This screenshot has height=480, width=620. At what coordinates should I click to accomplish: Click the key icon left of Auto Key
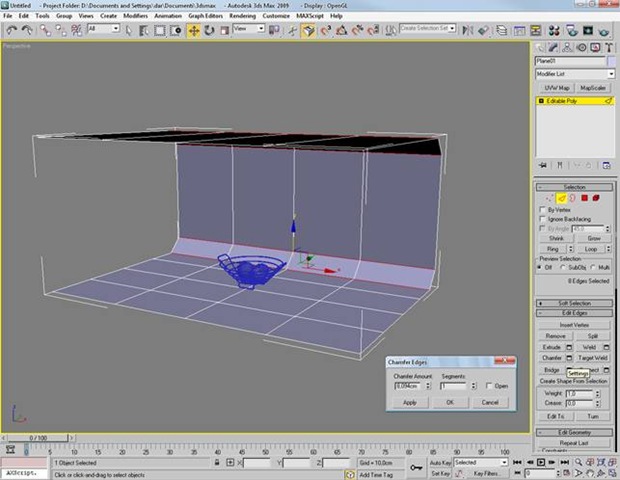point(416,467)
